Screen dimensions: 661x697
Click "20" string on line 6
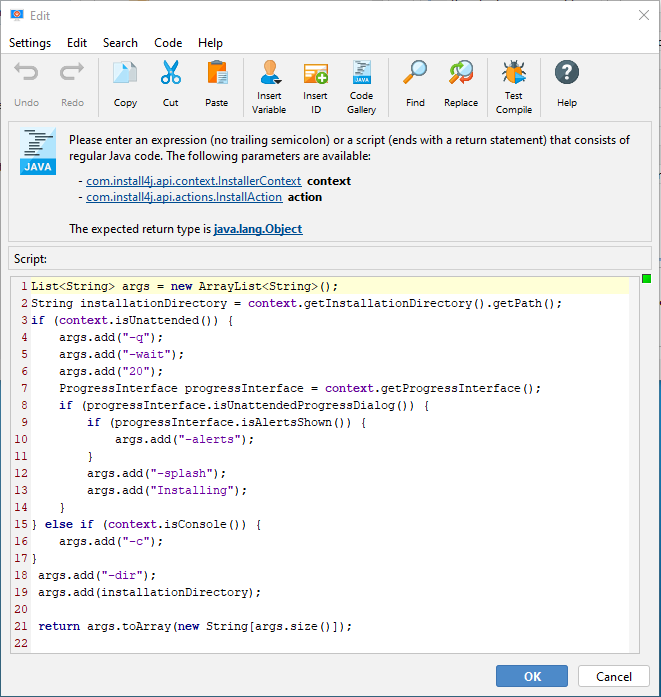[136, 371]
